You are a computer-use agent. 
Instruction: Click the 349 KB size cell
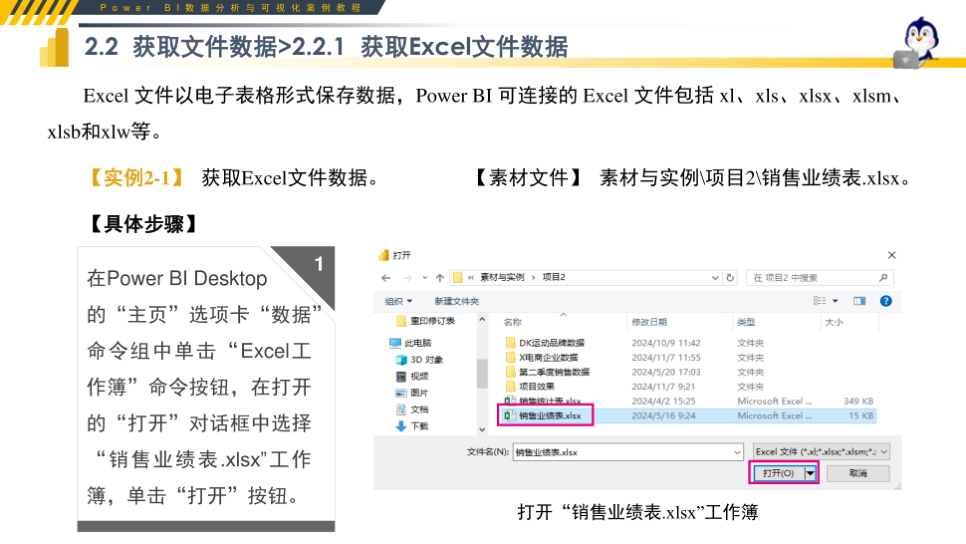click(858, 401)
